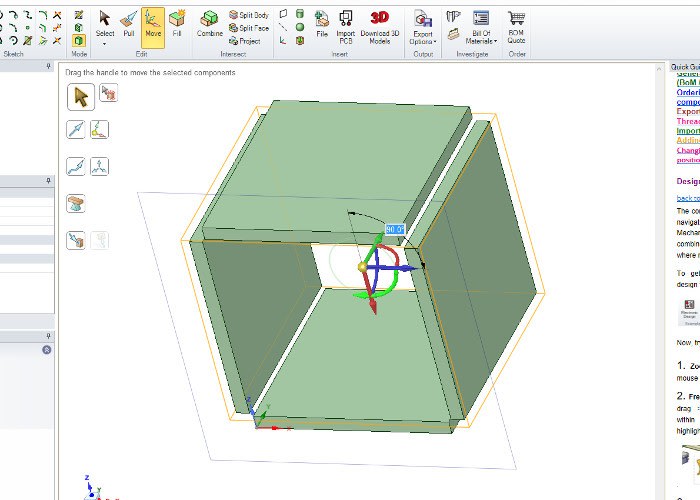Click the yellow center ball of Move handle
Image resolution: width=700 pixels, height=500 pixels.
point(362,267)
